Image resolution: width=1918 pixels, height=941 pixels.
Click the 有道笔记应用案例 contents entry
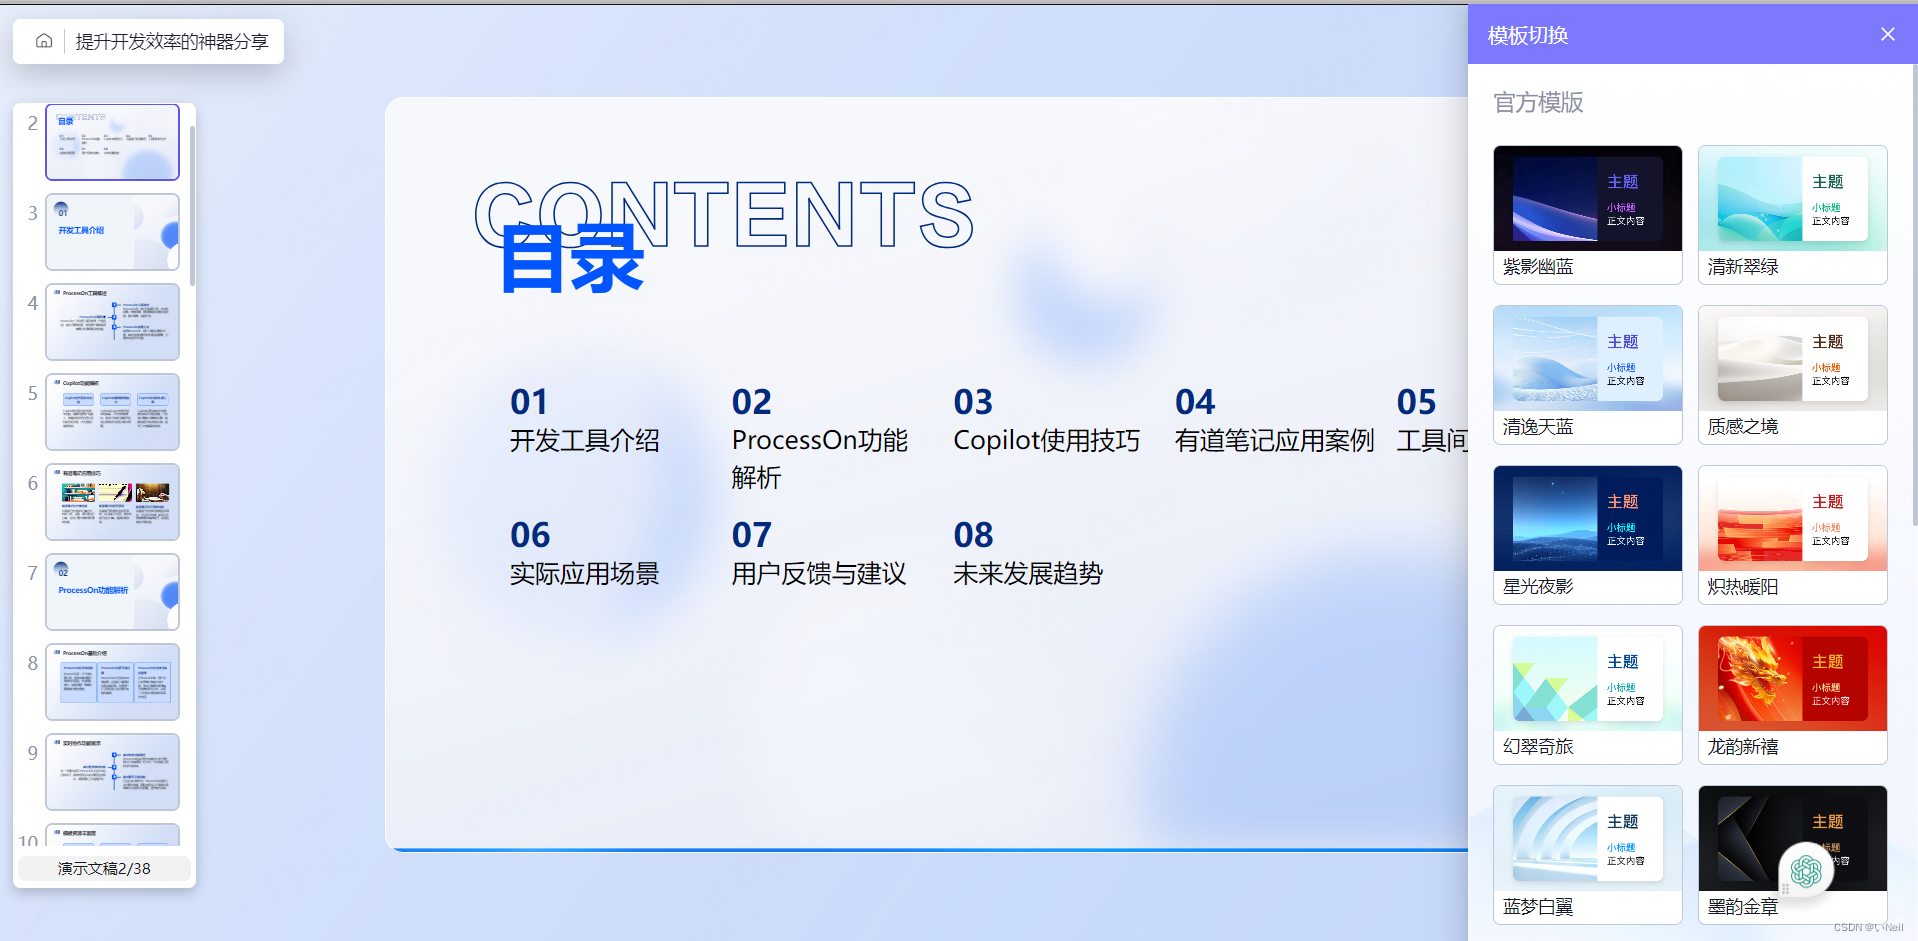pyautogui.click(x=1275, y=441)
